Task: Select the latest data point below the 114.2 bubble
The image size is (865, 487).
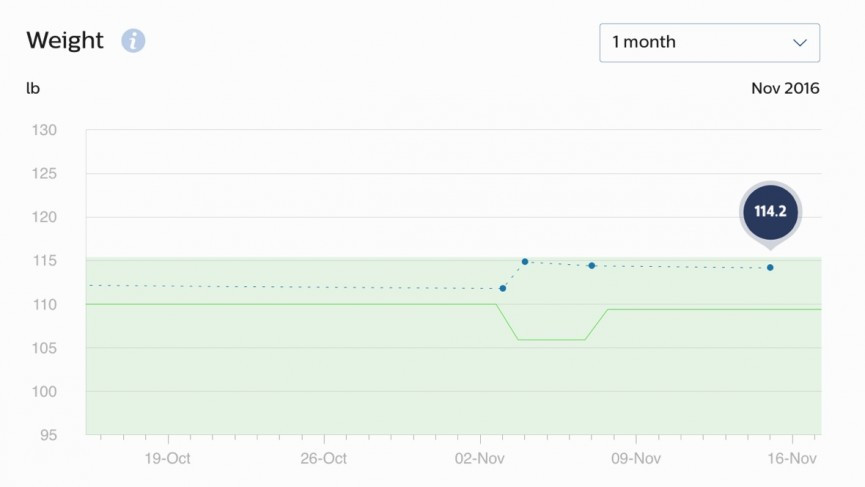Action: 770,268
